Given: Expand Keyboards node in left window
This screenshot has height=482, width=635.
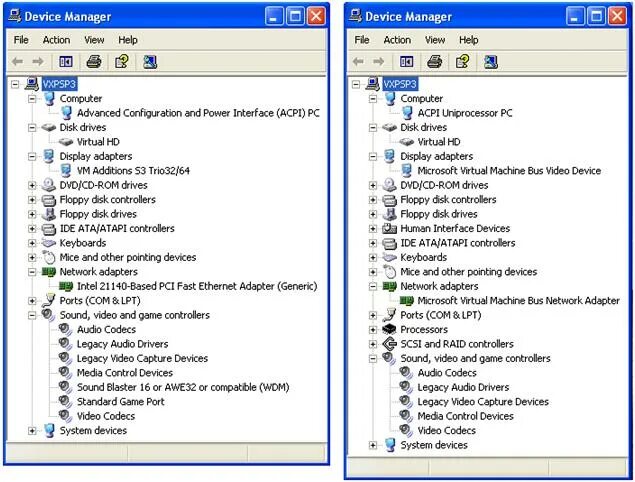Looking at the screenshot, I should (x=32, y=243).
